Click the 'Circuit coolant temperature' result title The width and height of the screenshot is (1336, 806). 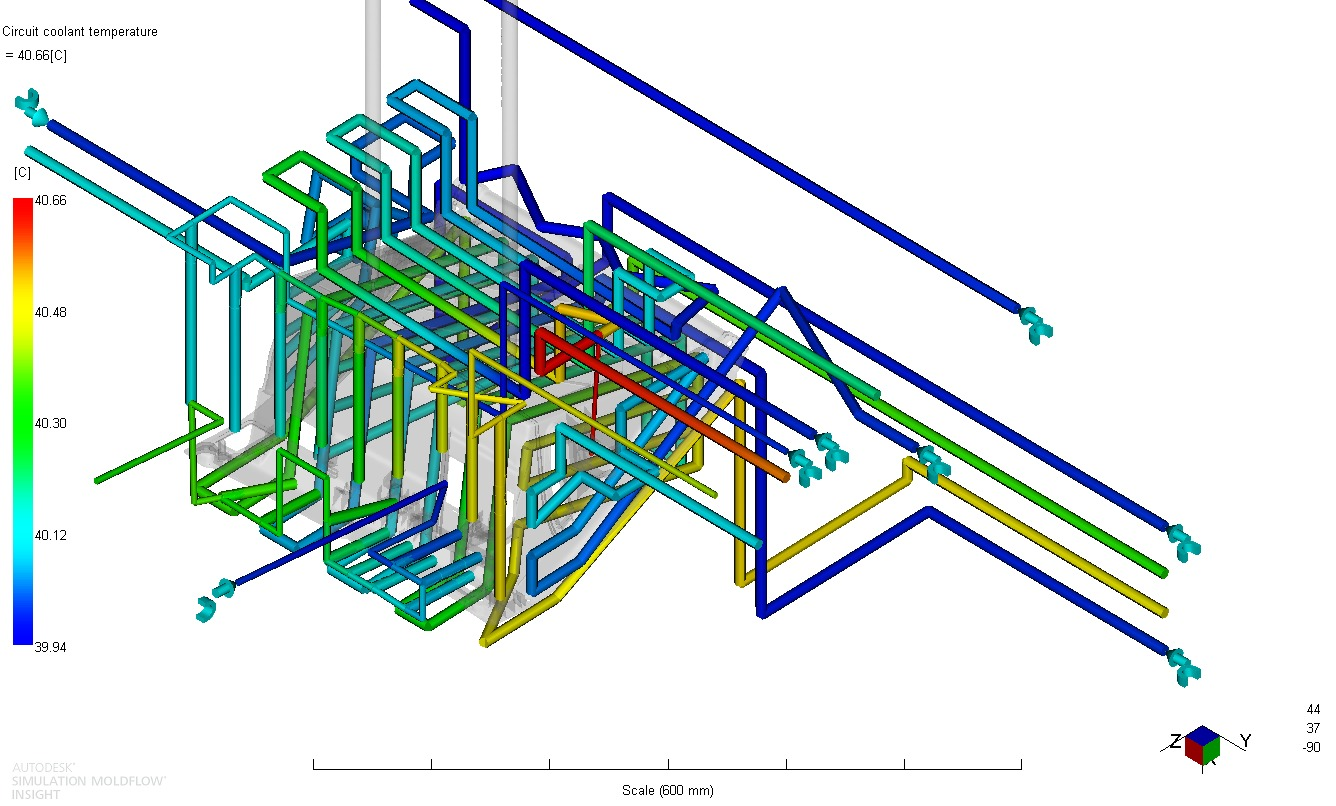click(x=80, y=32)
